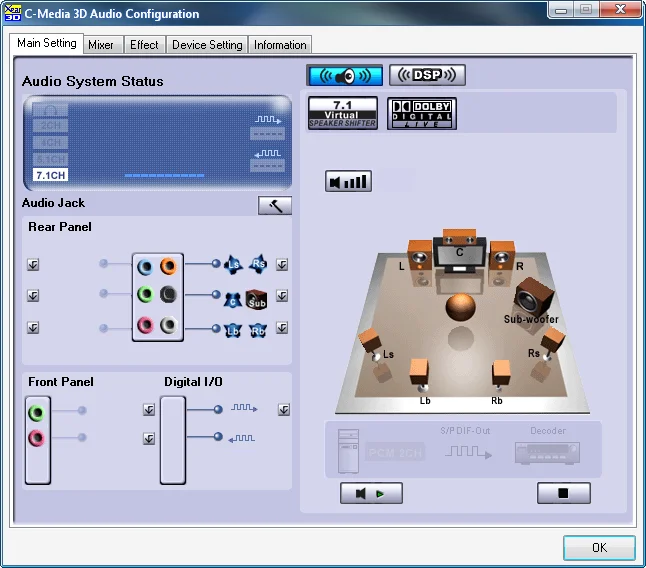
Task: Open right dropdown next to Ls Rs icons
Action: tap(282, 264)
